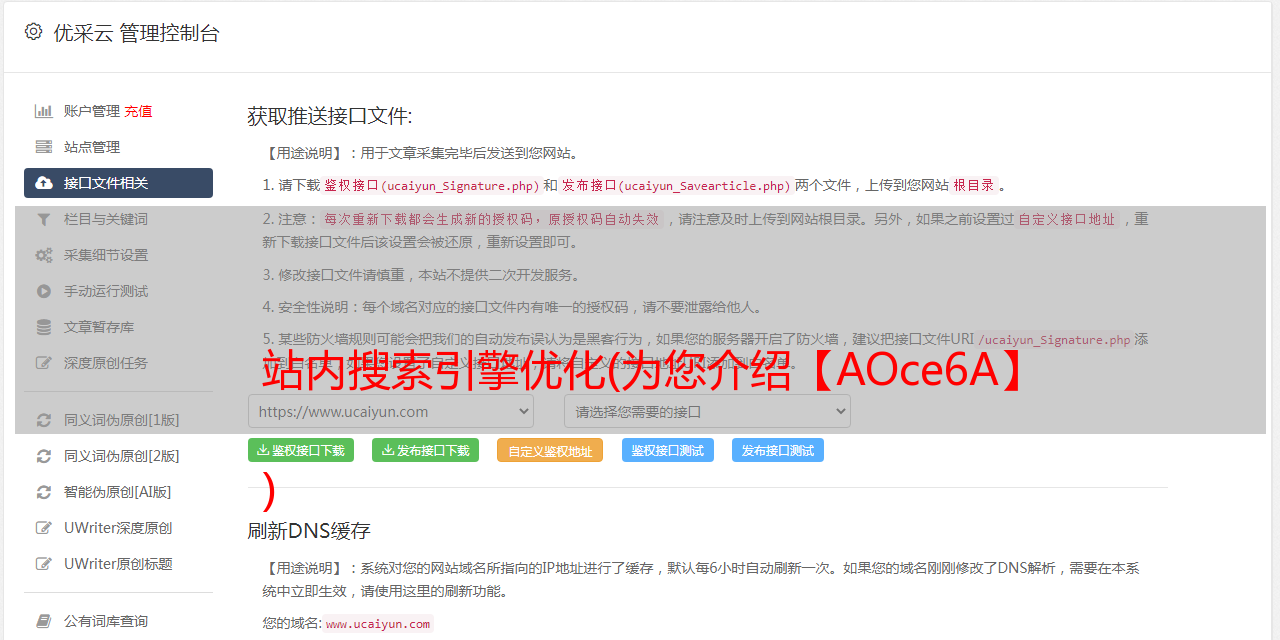Viewport: 1280px width, 640px height.
Task: Click the 优采云 管理控制台 header title
Action: (x=136, y=33)
